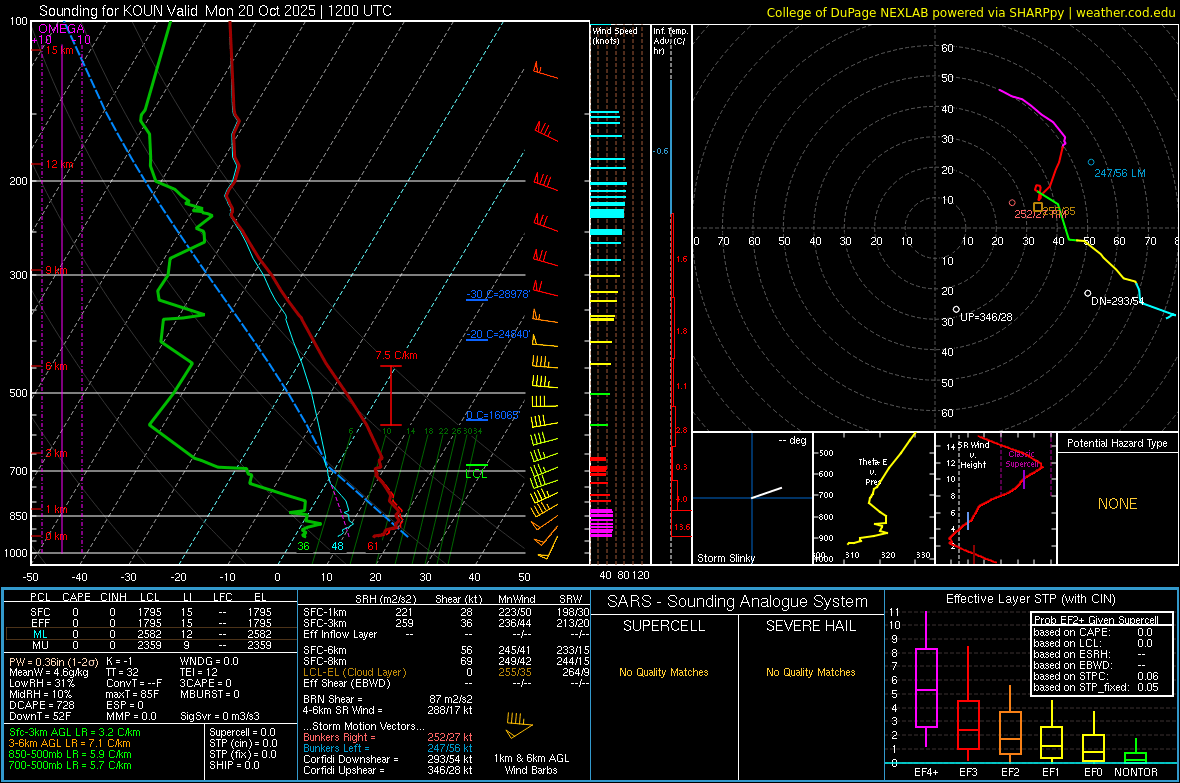This screenshot has width=1180, height=783.
Task: Click the '7.5 C/km' lapse rate label
Action: pos(396,355)
